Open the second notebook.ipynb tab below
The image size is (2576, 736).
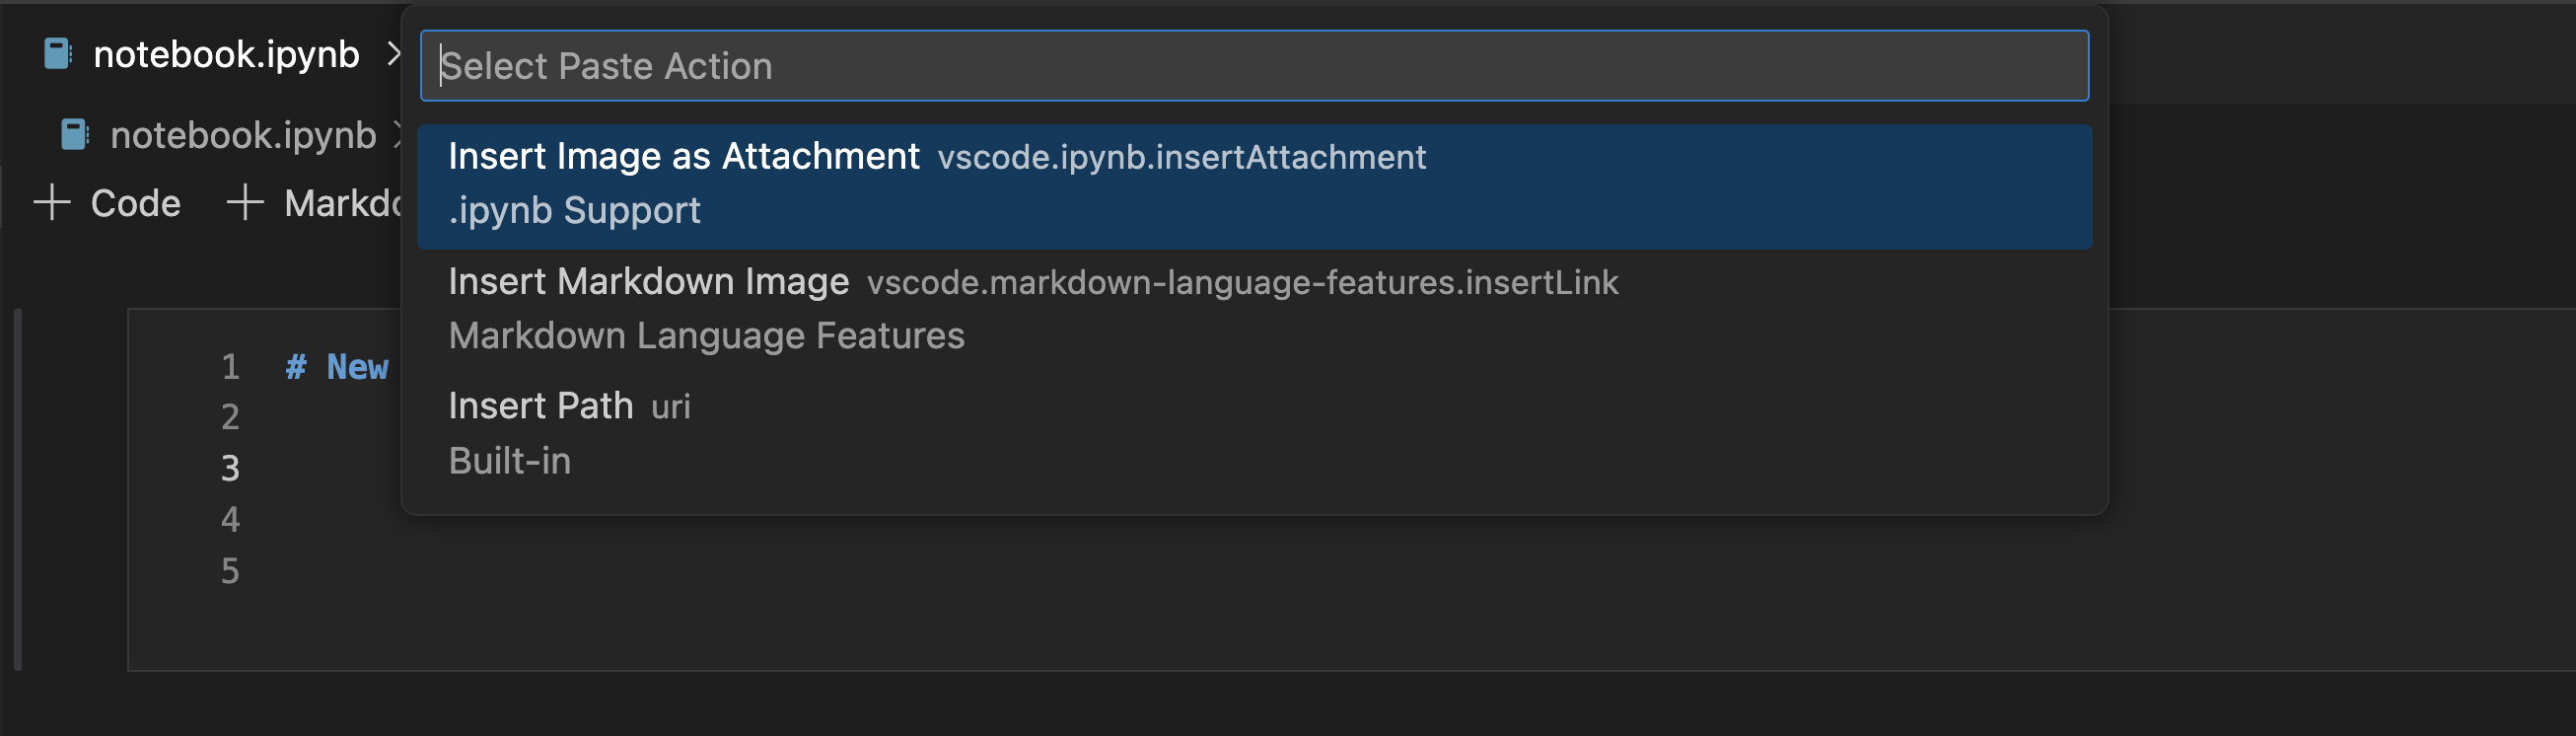click(x=240, y=133)
